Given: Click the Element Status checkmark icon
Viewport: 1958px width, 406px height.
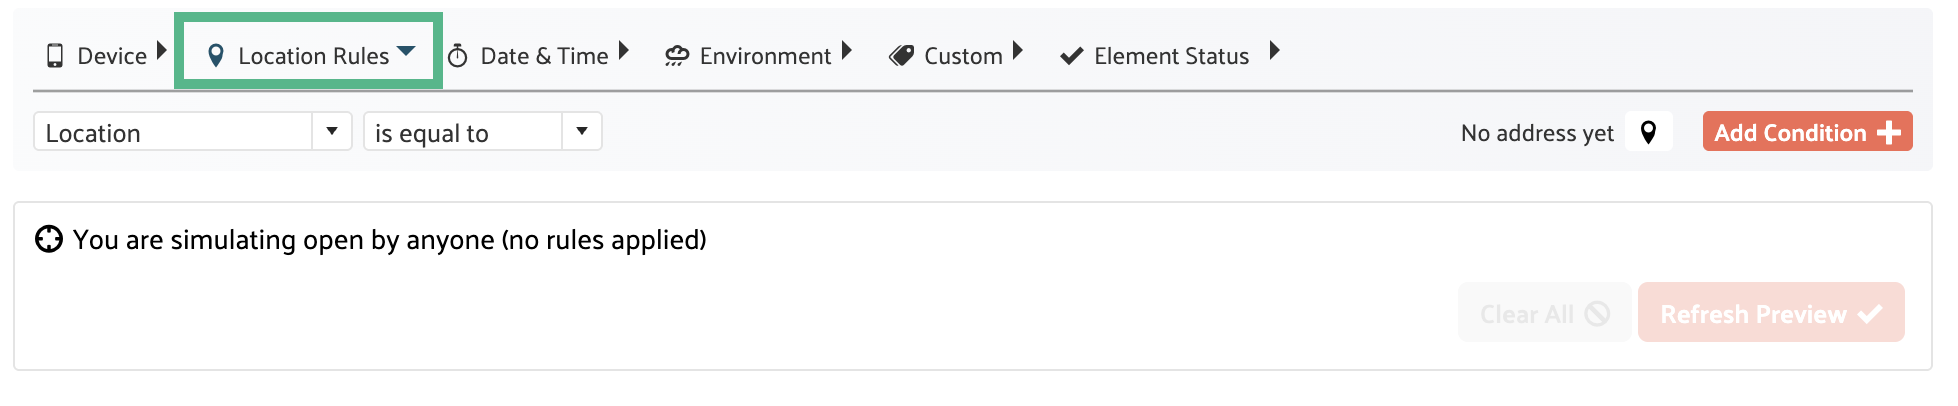Looking at the screenshot, I should click(x=1071, y=56).
